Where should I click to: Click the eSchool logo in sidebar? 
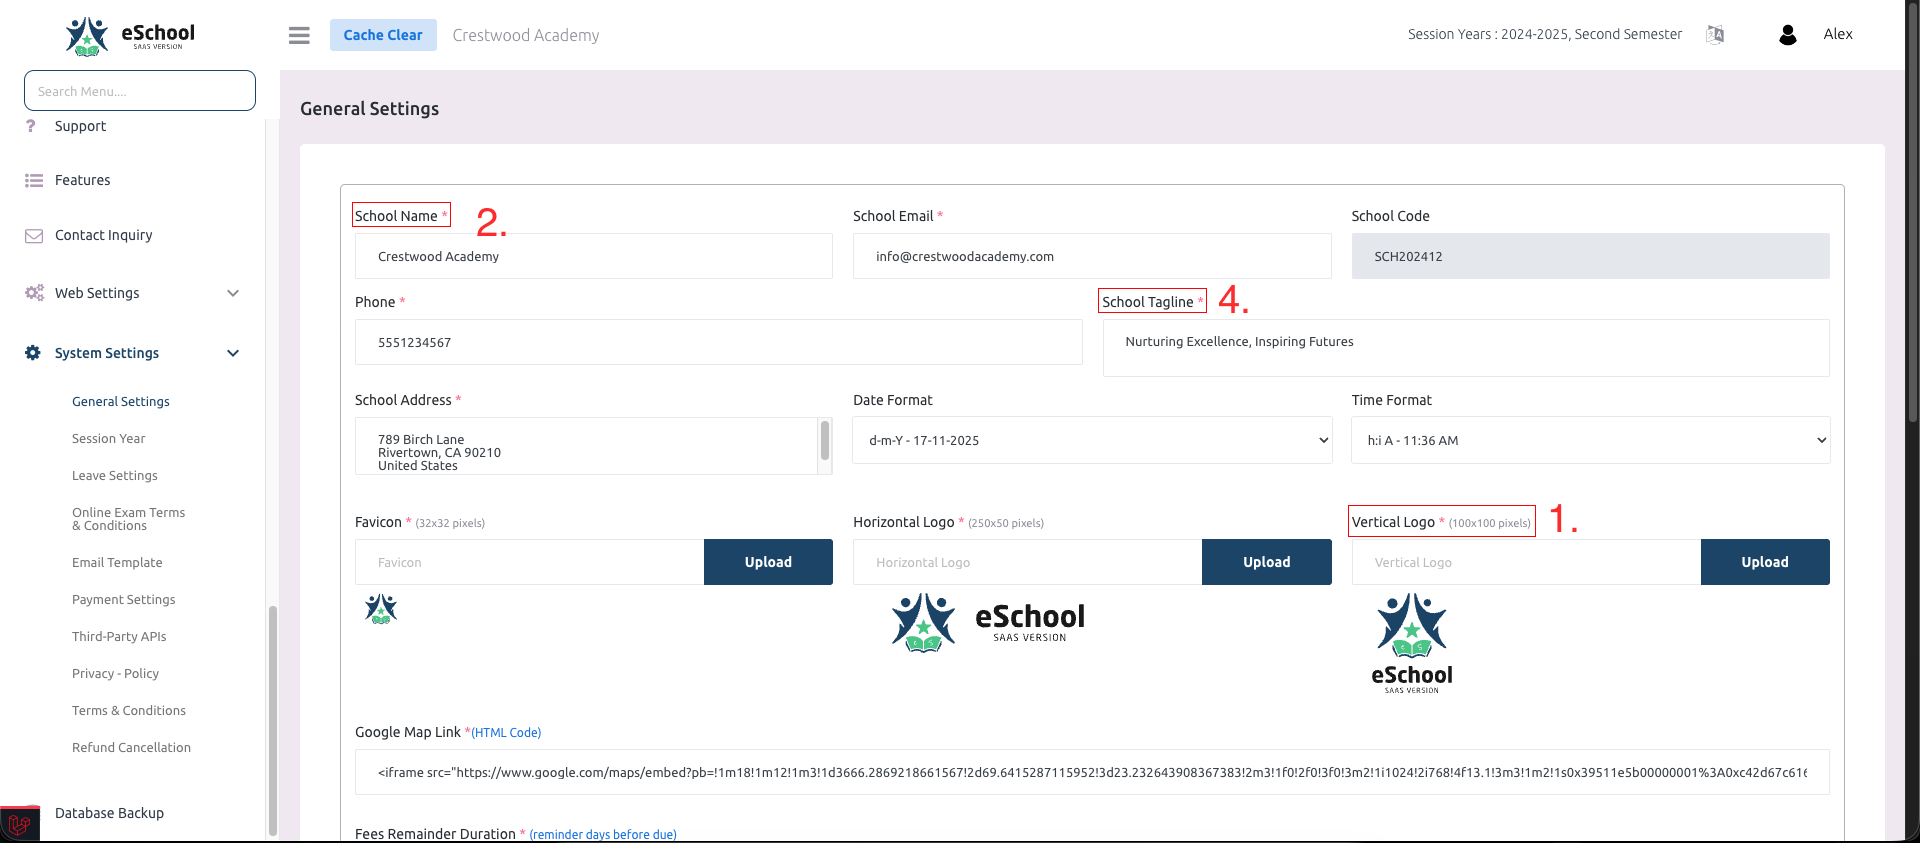[130, 35]
